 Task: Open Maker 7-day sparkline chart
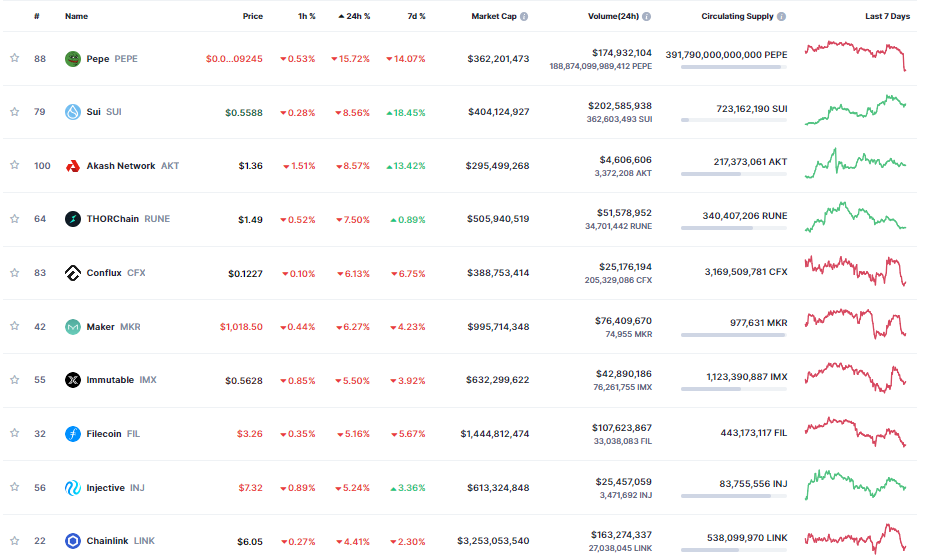click(855, 324)
